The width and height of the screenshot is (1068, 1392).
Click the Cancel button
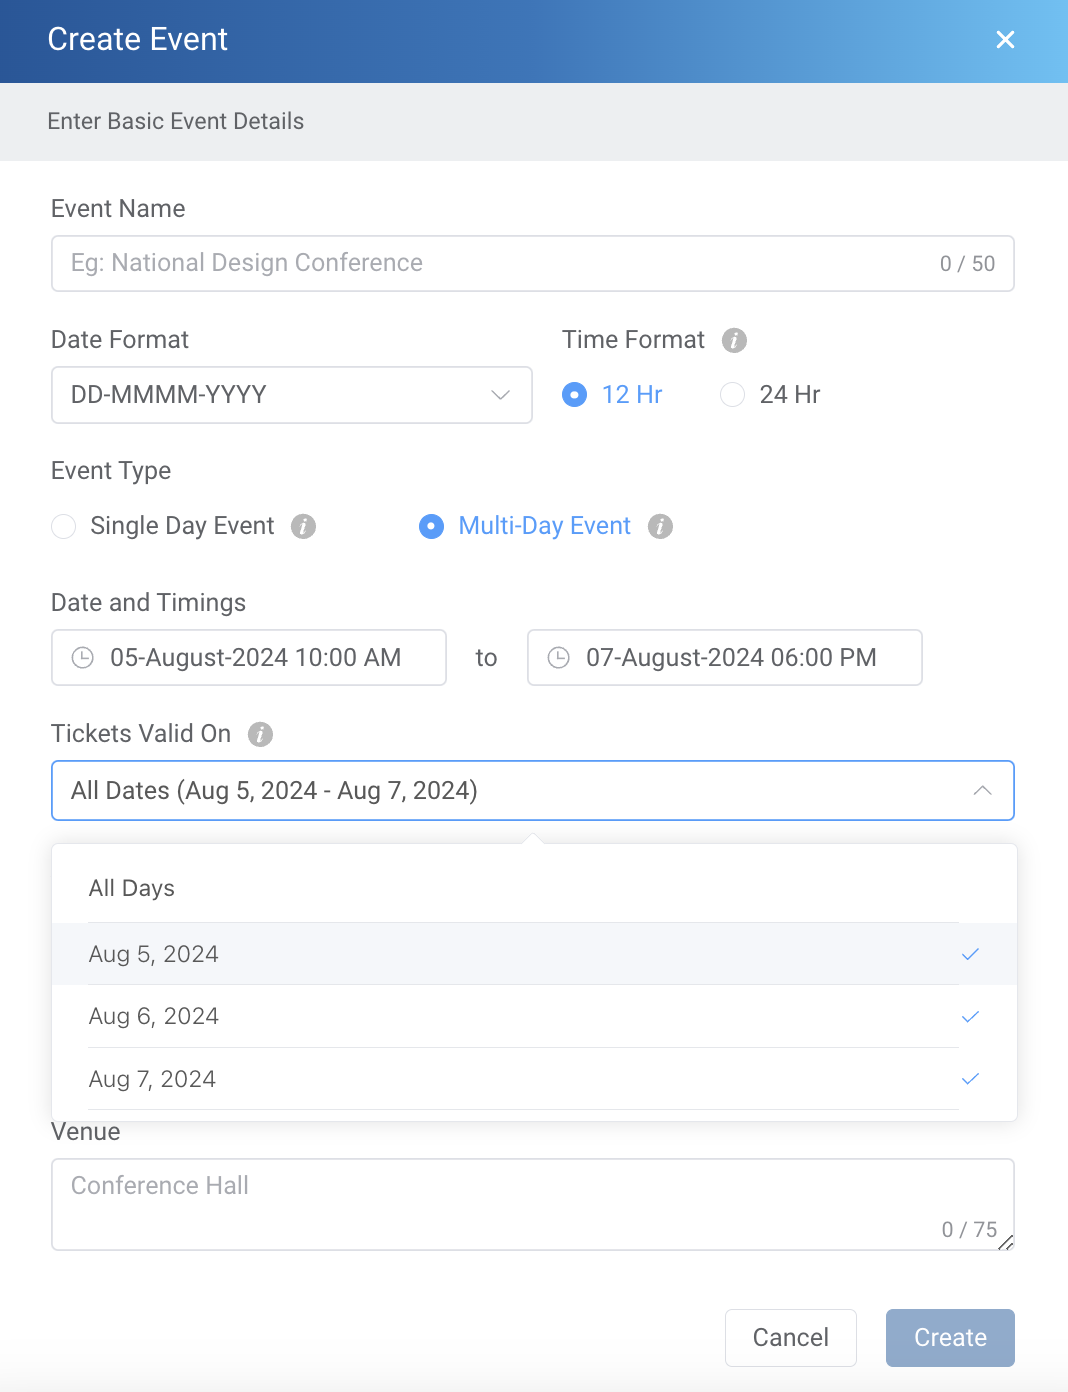point(790,1337)
